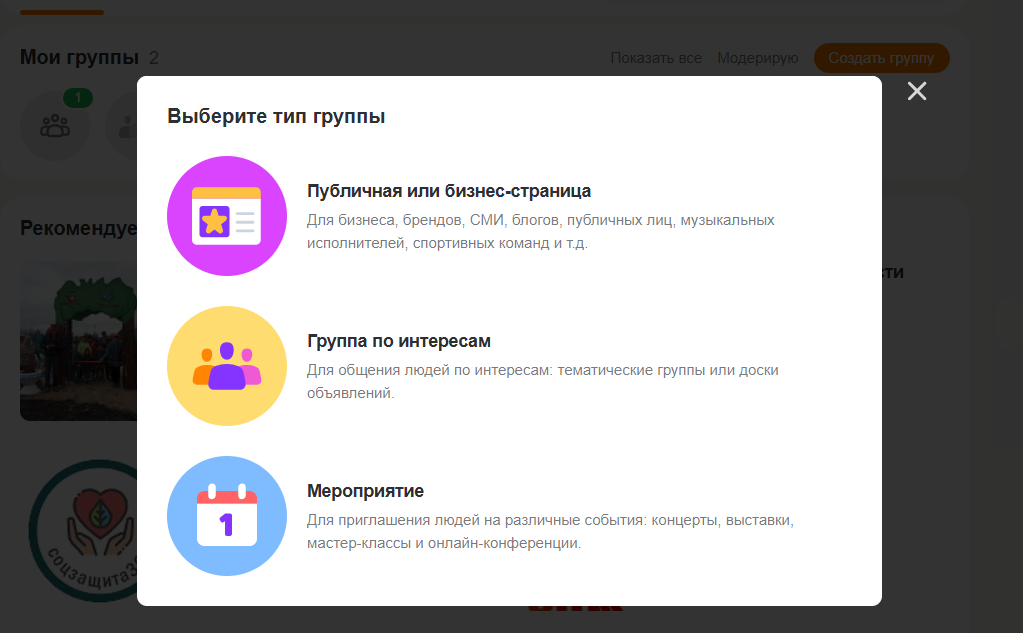Click the 'Создать группу' button behind the dialog
Viewport: 1023px width, 633px height.
pyautogui.click(x=881, y=58)
